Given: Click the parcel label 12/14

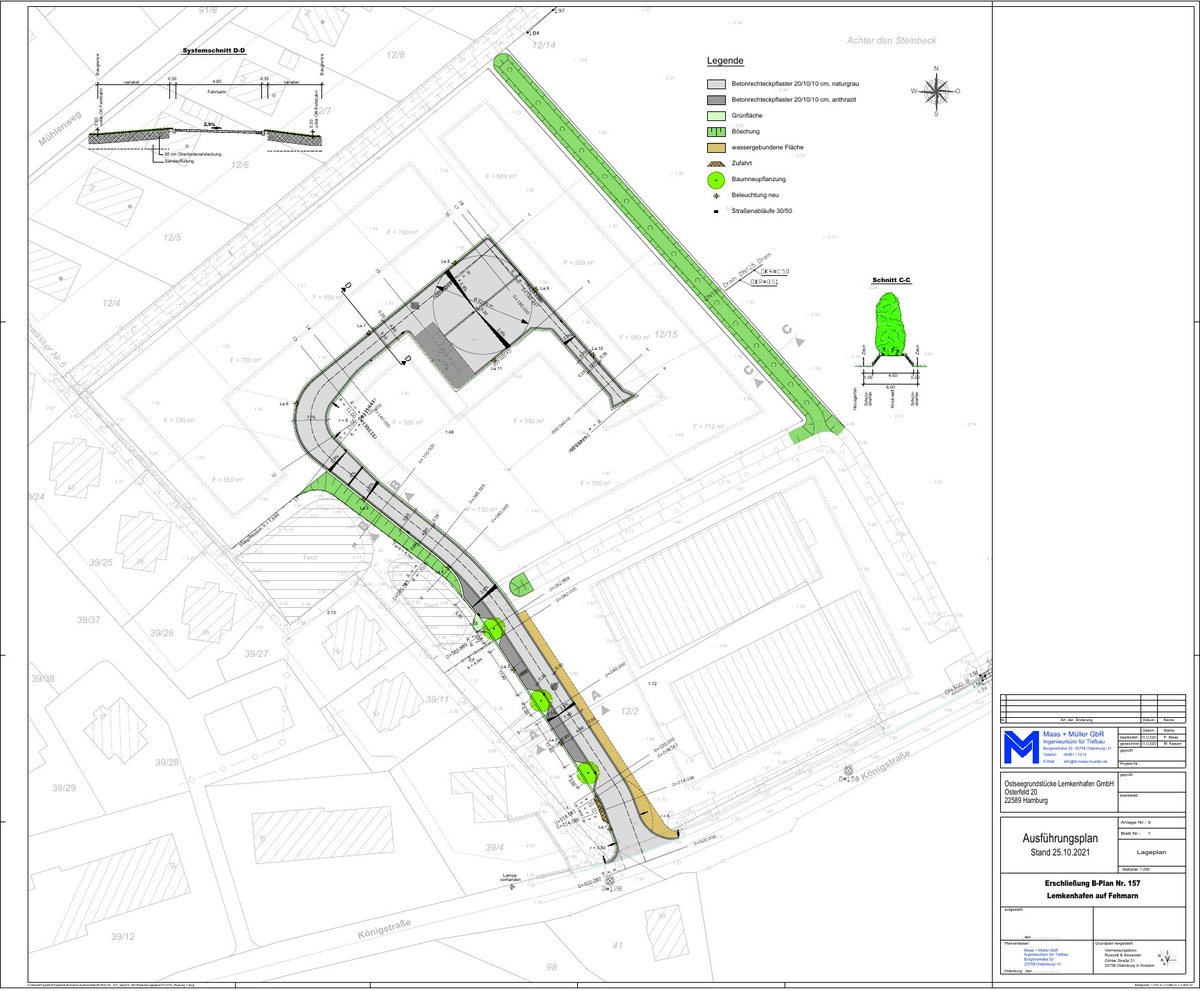Looking at the screenshot, I should tap(544, 44).
